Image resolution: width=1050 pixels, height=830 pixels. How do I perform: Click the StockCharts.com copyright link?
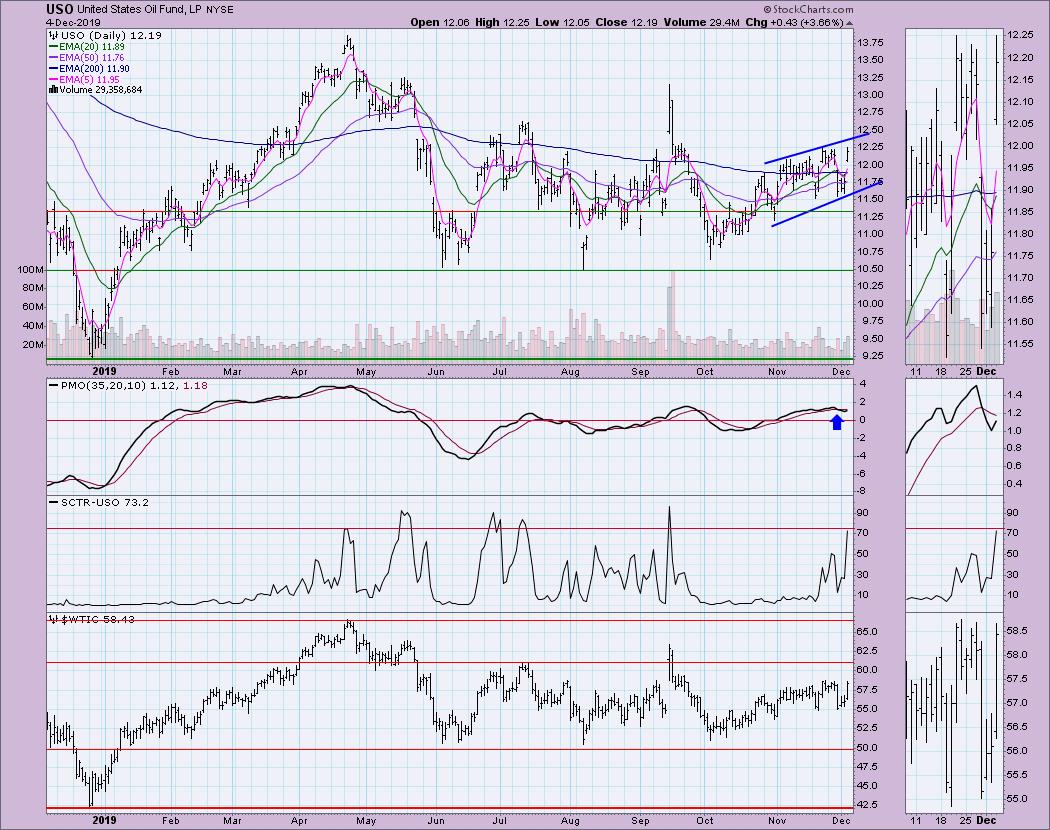[x=809, y=9]
